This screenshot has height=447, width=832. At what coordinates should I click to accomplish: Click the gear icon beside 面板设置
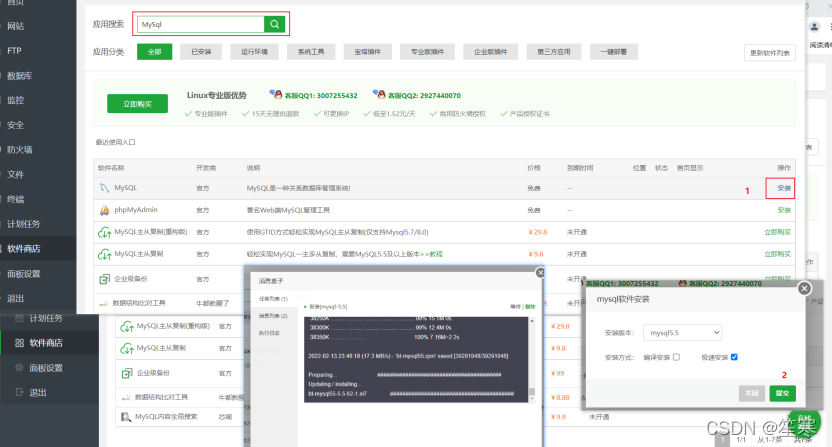20,367
